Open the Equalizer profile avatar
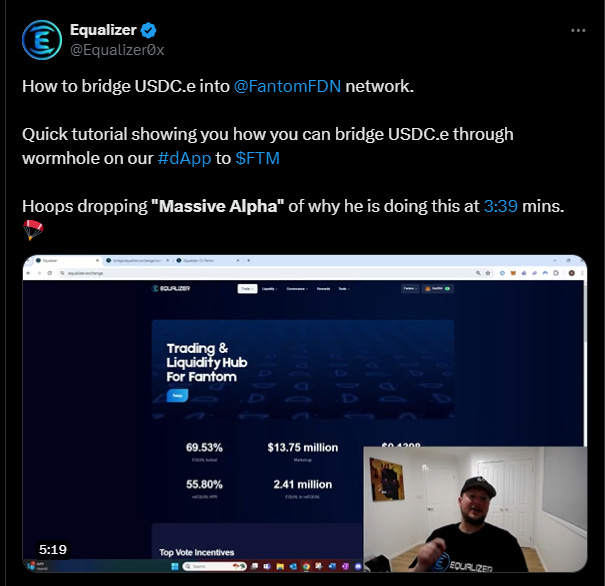Screen dimensions: 605x586 42,40
